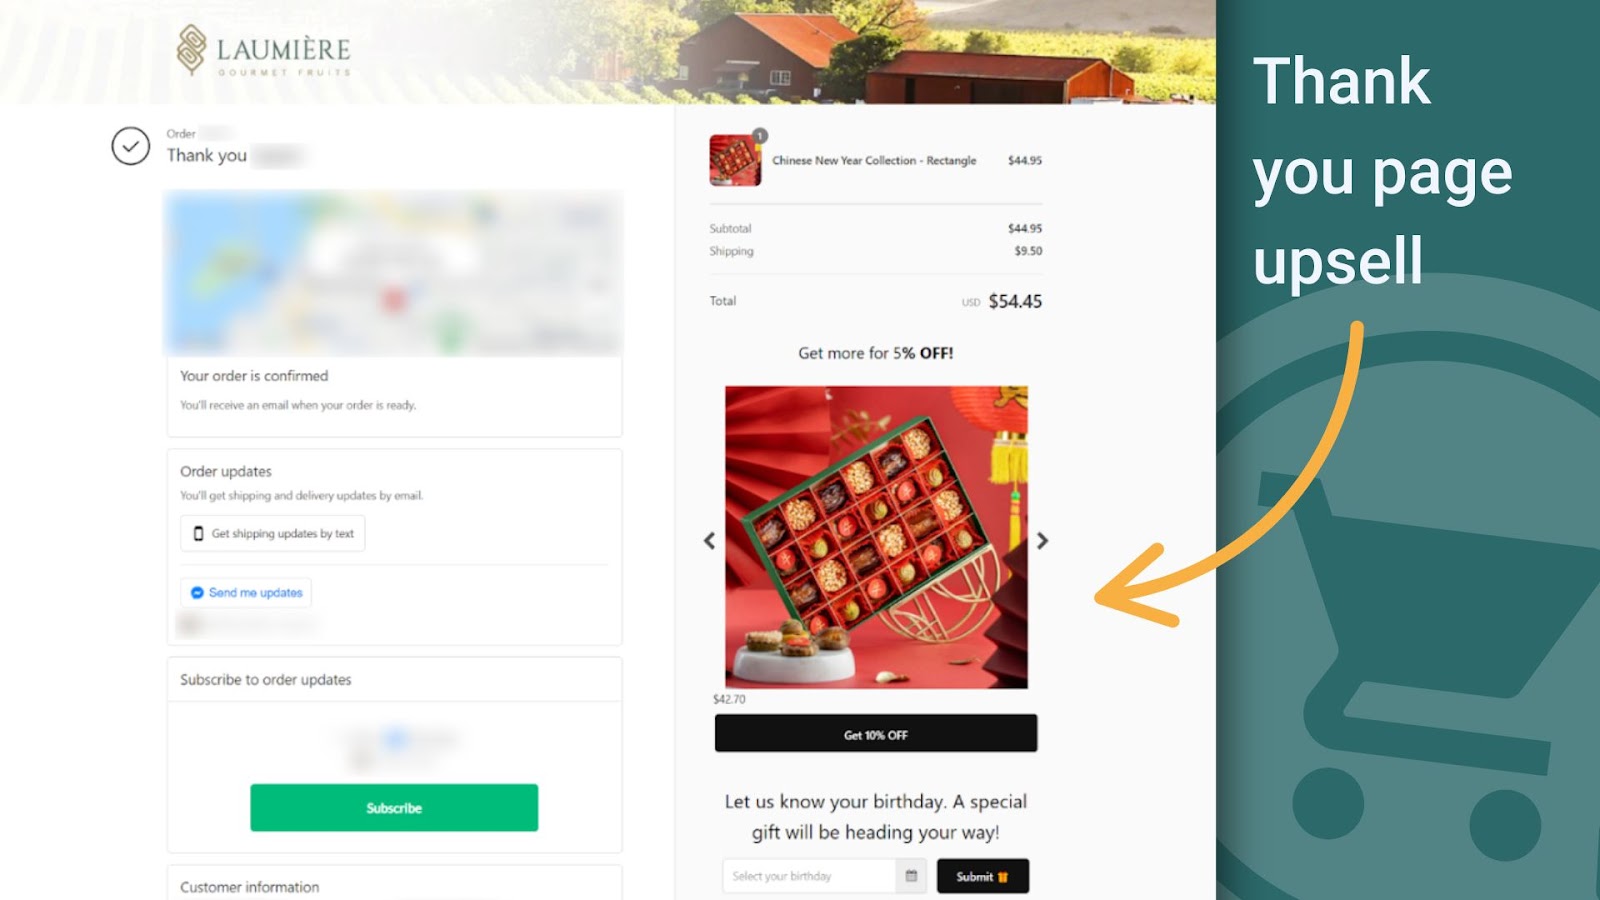
Task: Click the phone icon in shipping updates button
Action: pyautogui.click(x=198, y=534)
